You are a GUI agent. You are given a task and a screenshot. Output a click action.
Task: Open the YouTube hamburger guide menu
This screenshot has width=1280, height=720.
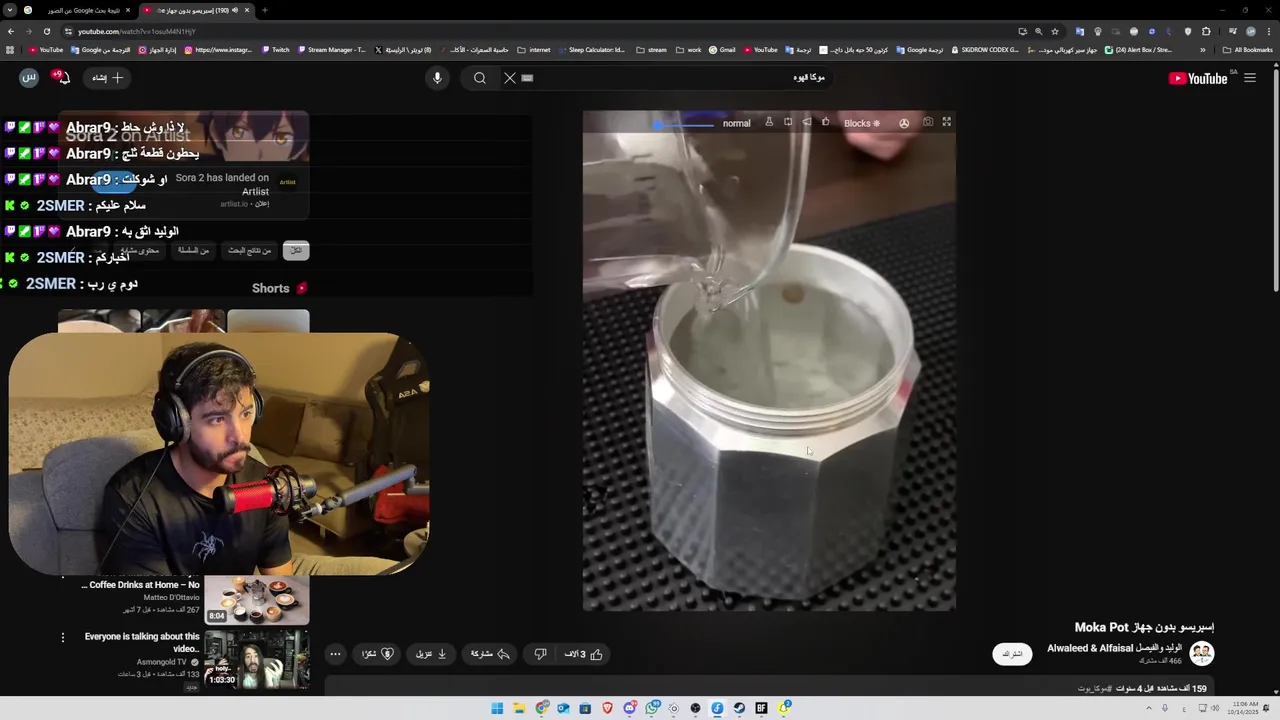(1250, 78)
